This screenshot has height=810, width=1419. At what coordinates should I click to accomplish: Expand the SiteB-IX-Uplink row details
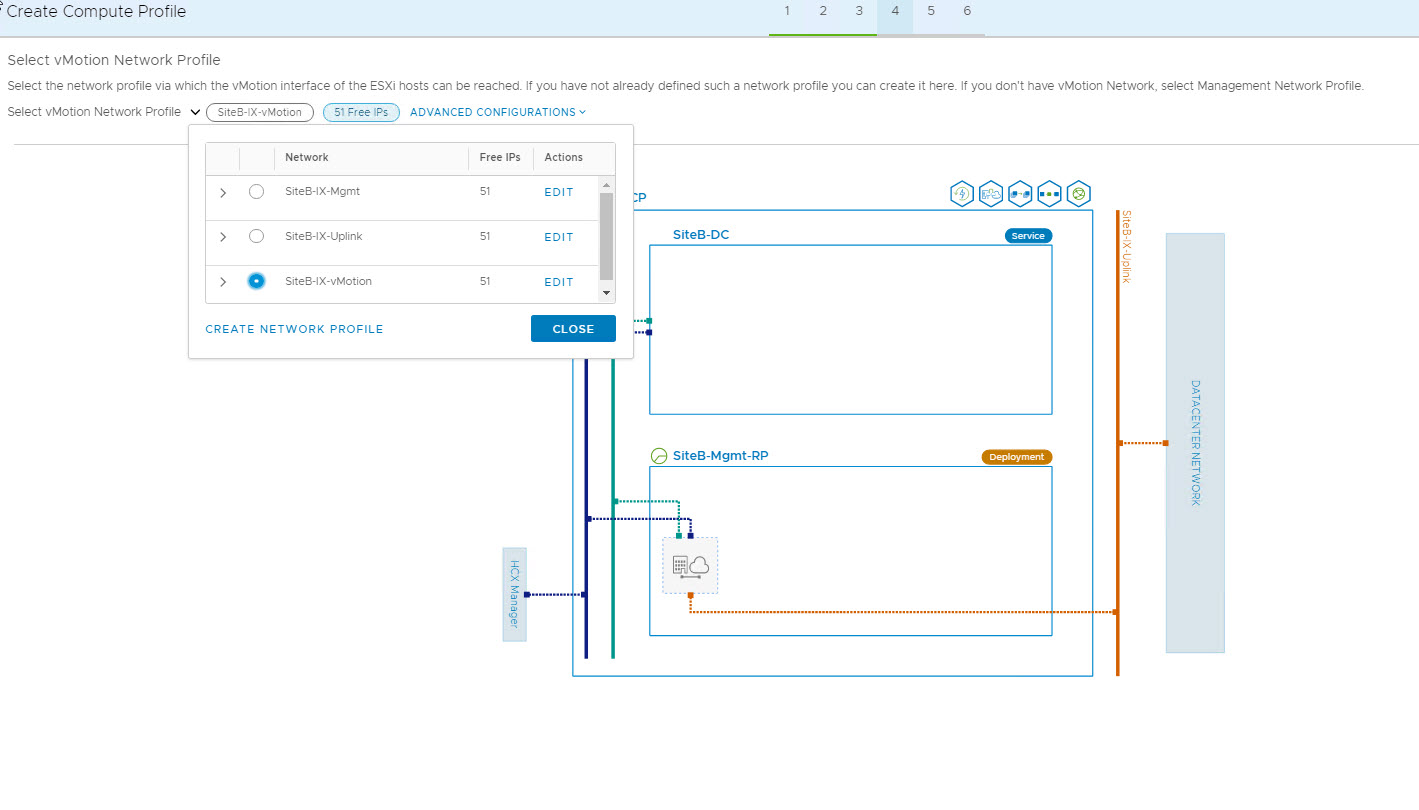[x=223, y=237]
